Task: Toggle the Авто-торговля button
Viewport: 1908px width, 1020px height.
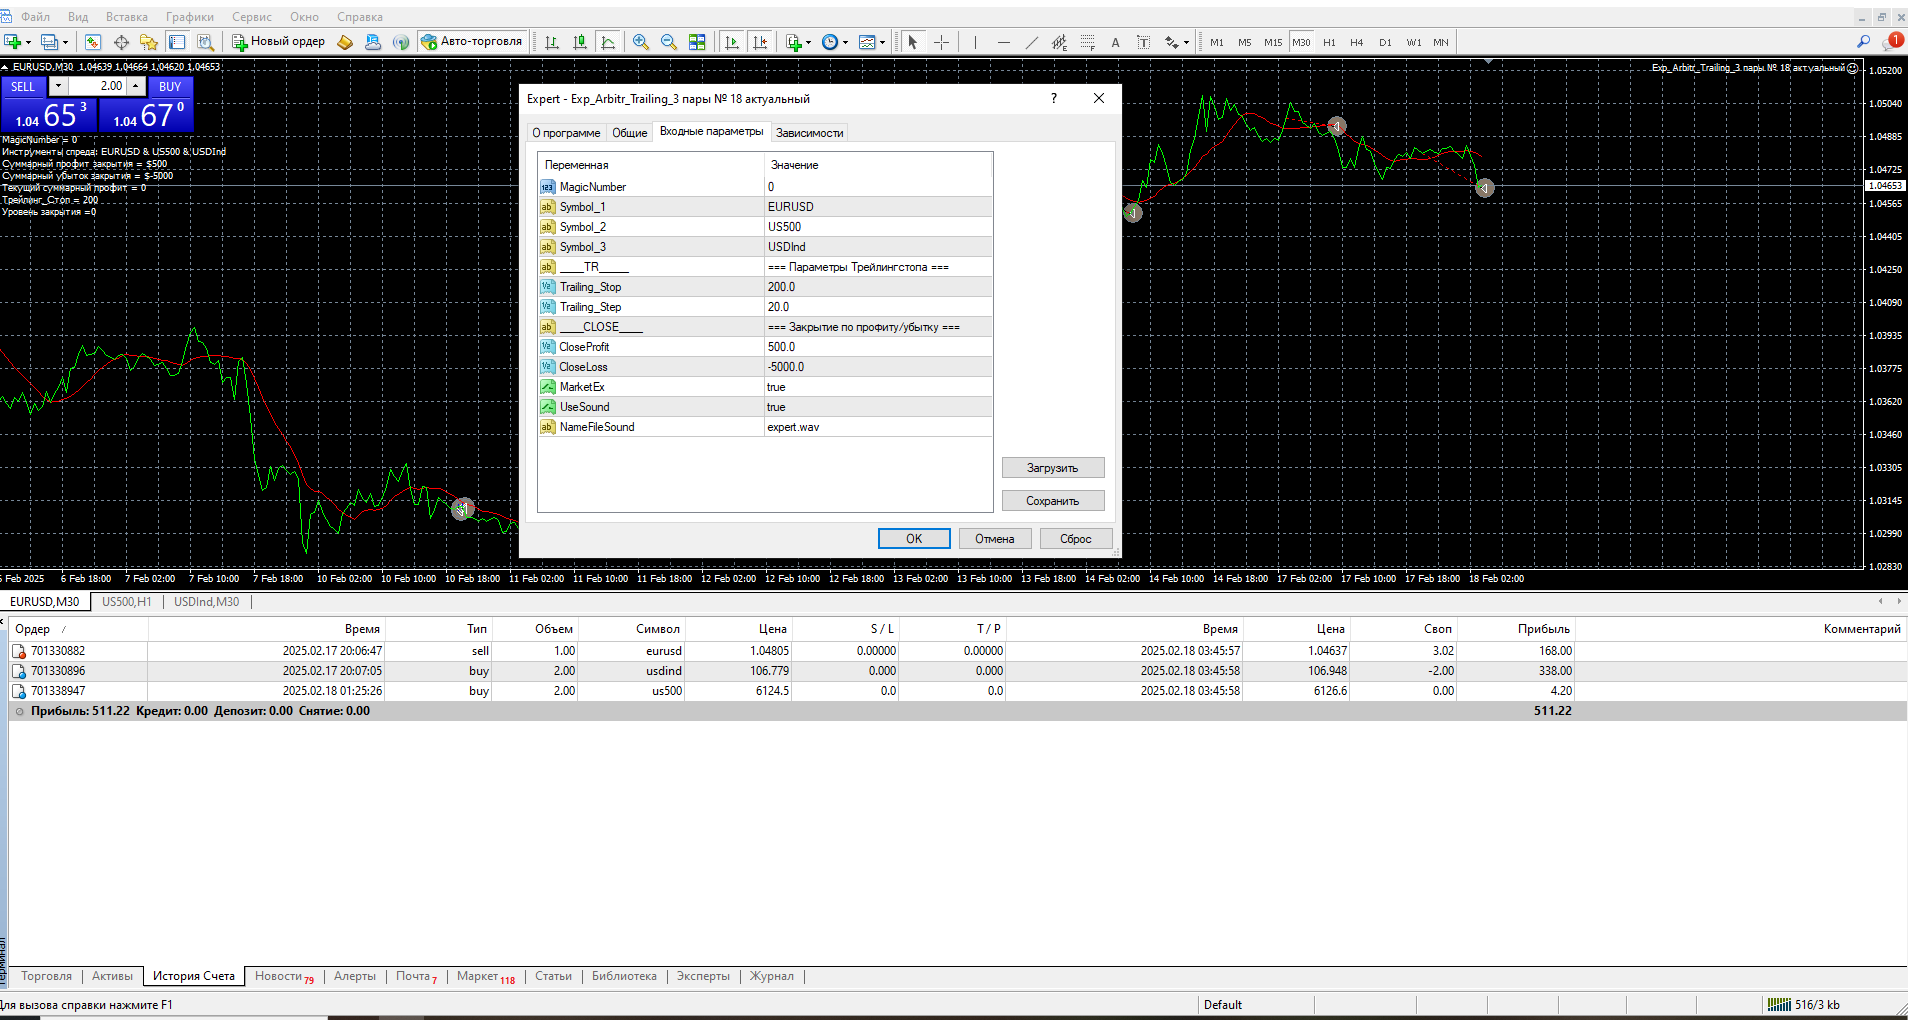Action: pyautogui.click(x=472, y=42)
